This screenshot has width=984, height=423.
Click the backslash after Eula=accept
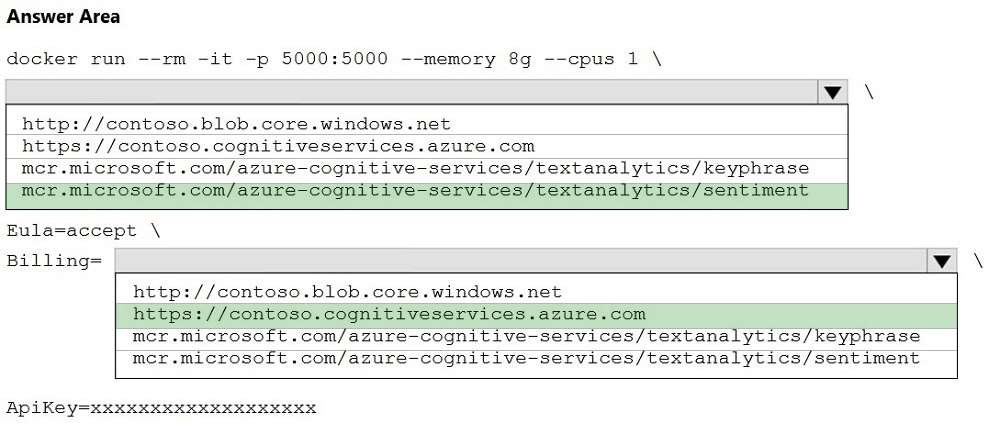click(x=155, y=231)
